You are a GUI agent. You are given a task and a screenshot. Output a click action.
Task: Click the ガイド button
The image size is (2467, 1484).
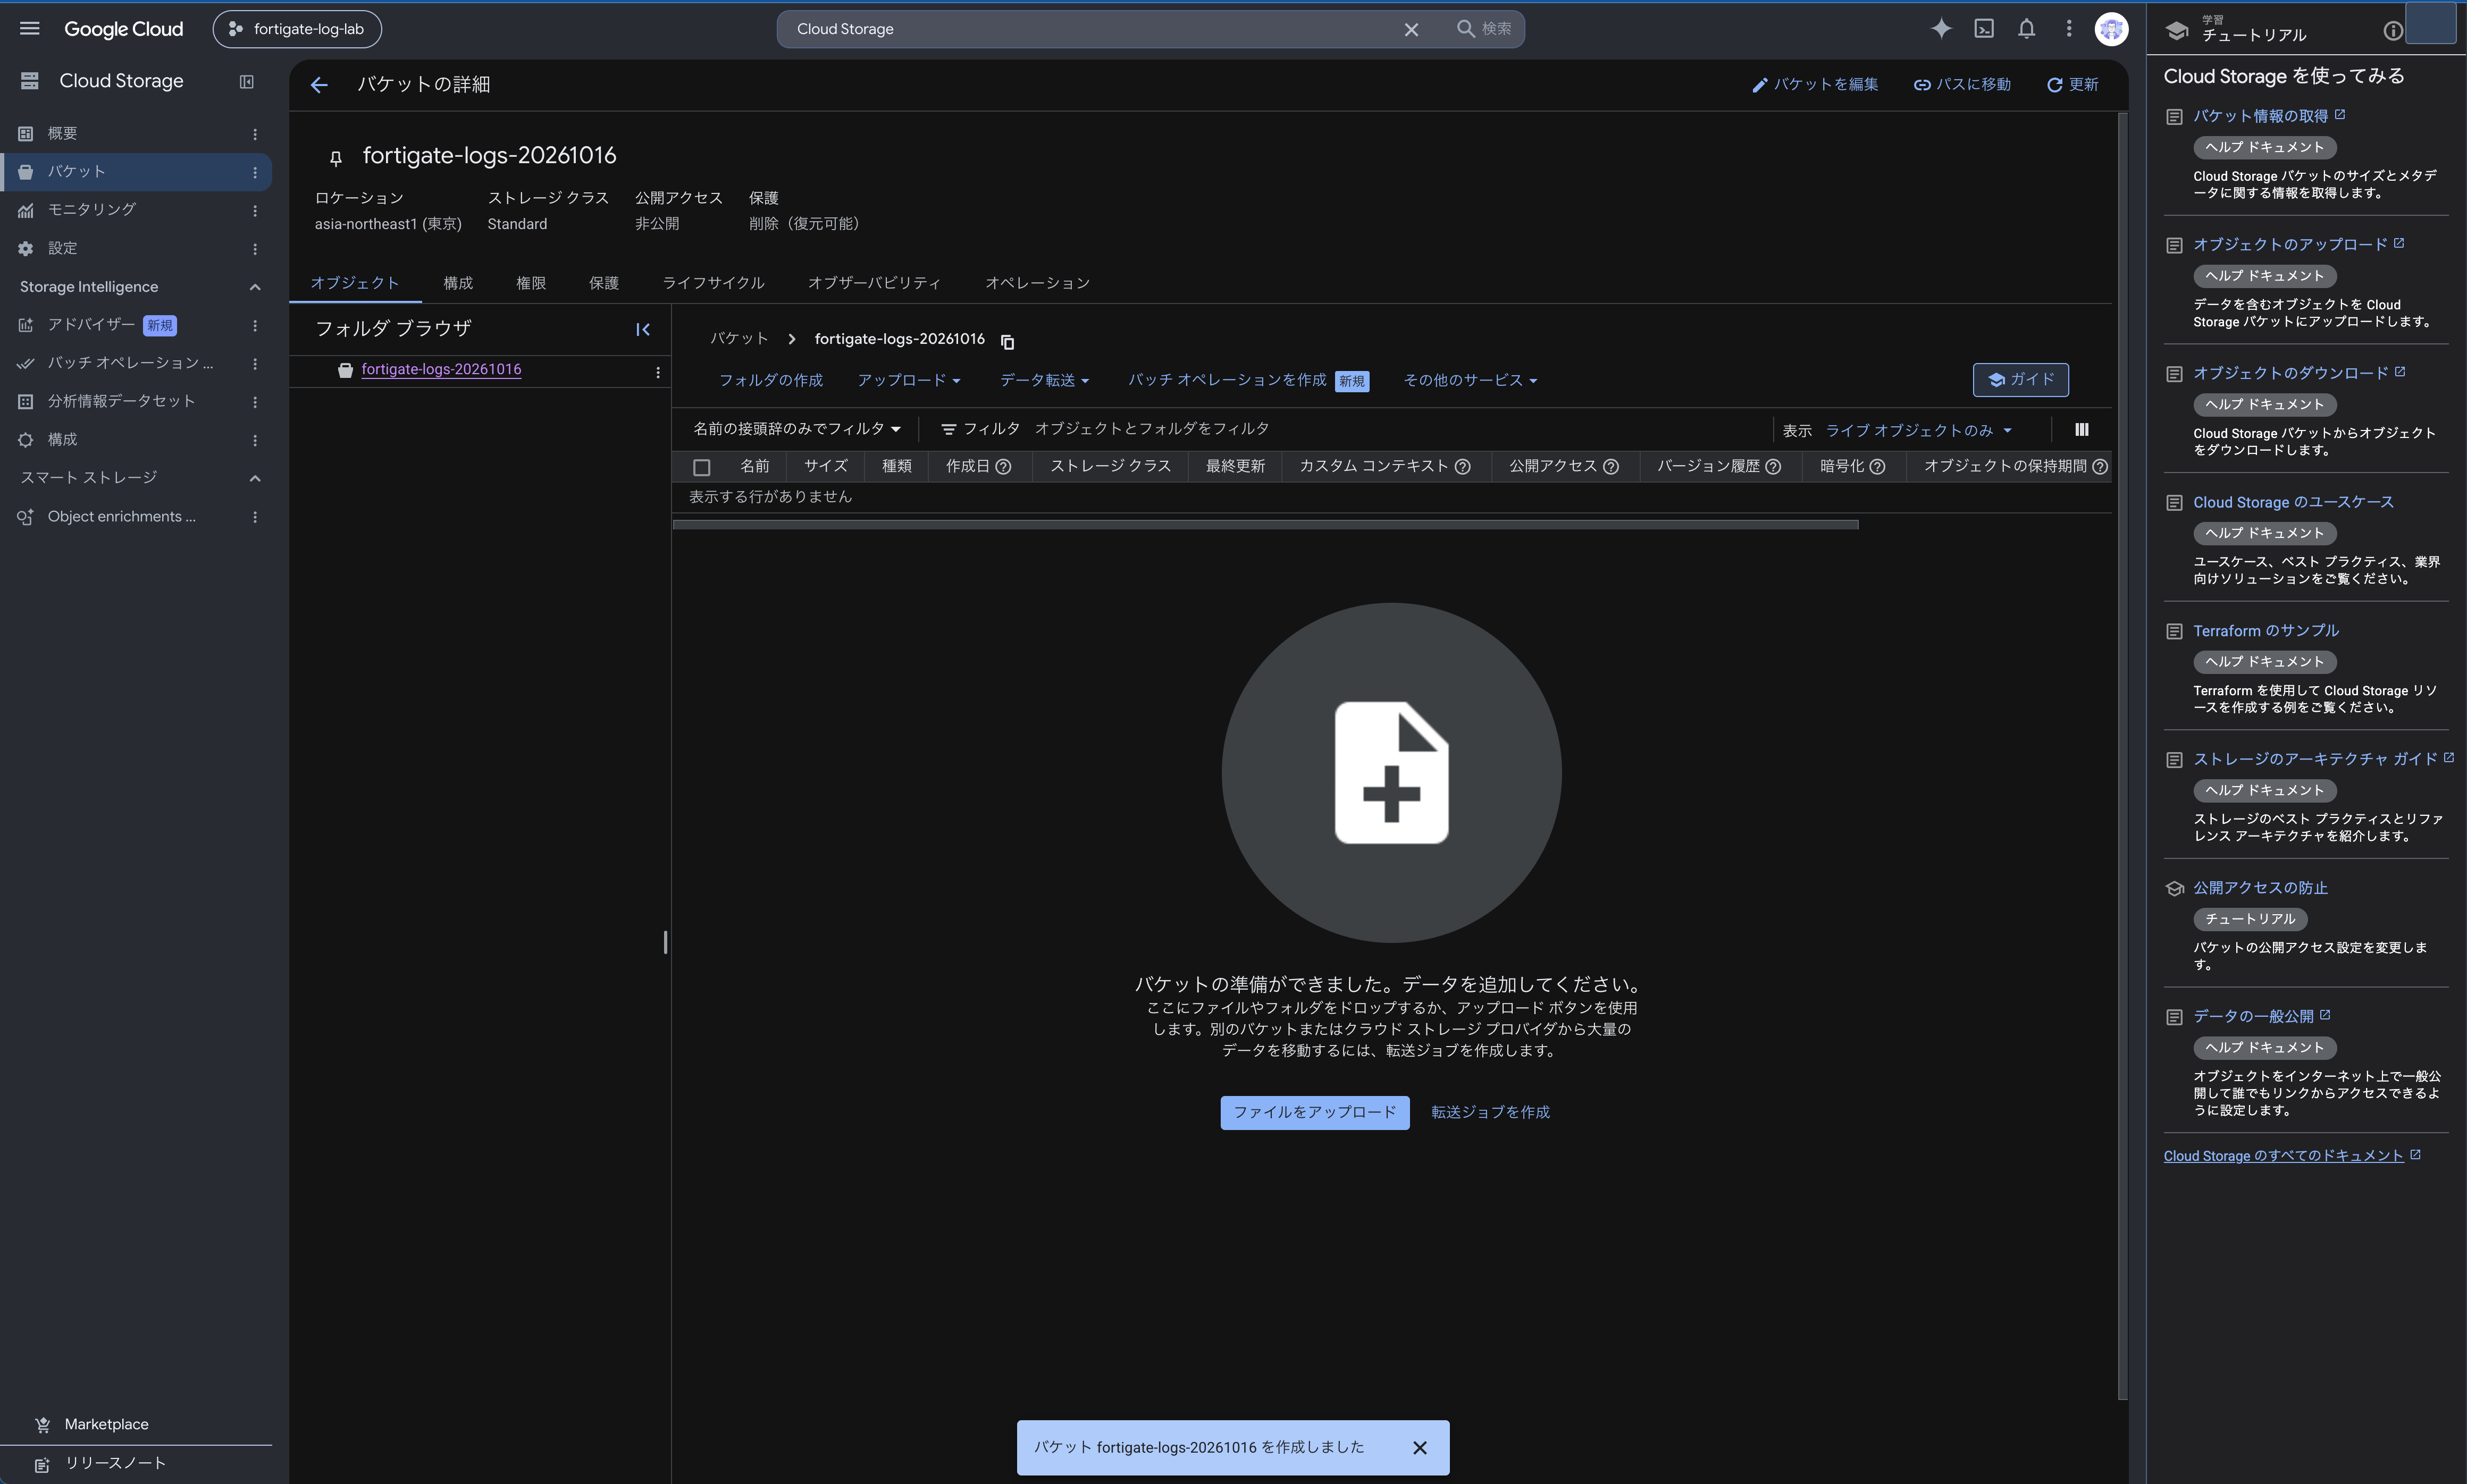2020,380
